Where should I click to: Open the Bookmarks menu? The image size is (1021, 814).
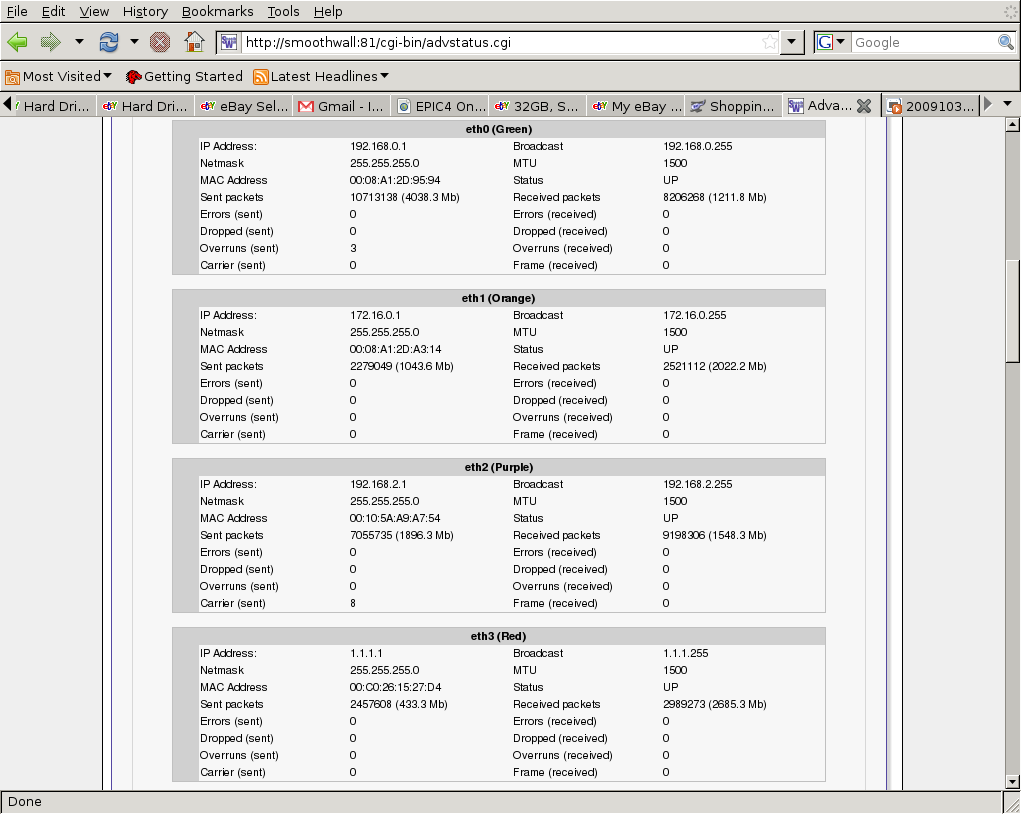[217, 11]
